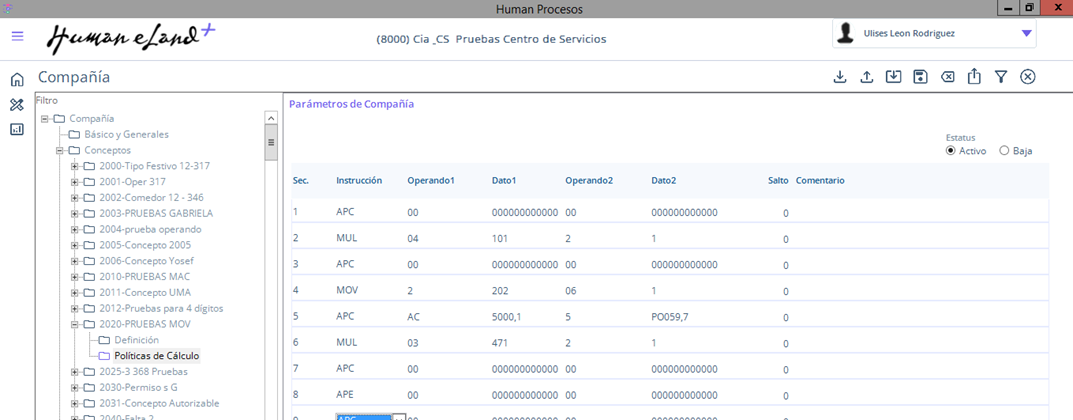The width and height of the screenshot is (1073, 420).
Task: Open the tools icon in left sidebar
Action: (x=17, y=104)
